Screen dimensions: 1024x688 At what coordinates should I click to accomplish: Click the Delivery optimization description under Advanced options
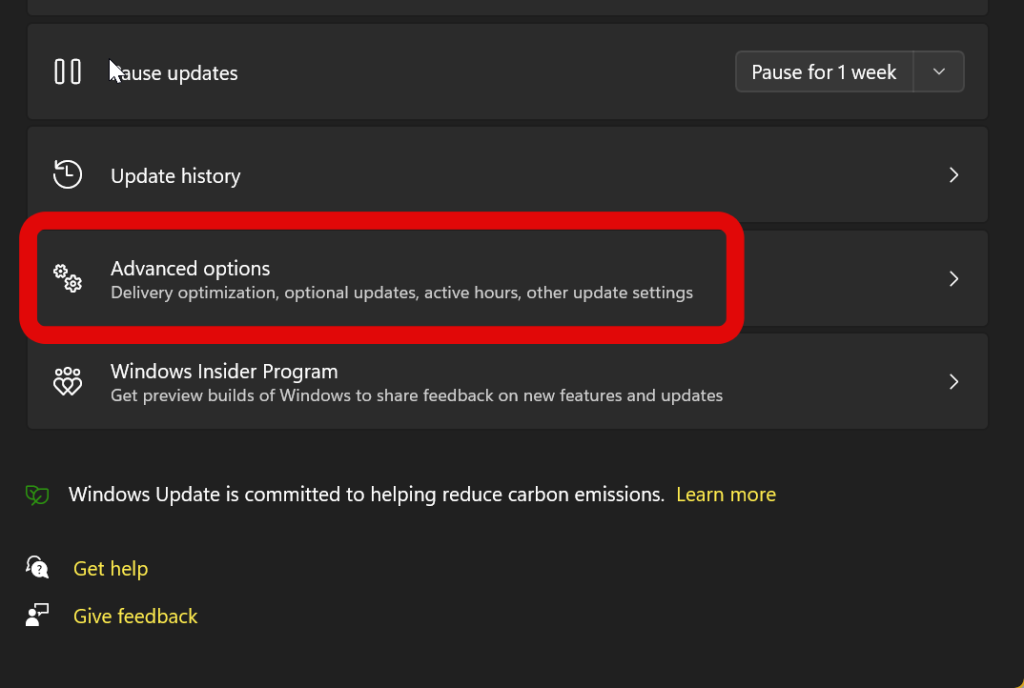click(x=401, y=293)
